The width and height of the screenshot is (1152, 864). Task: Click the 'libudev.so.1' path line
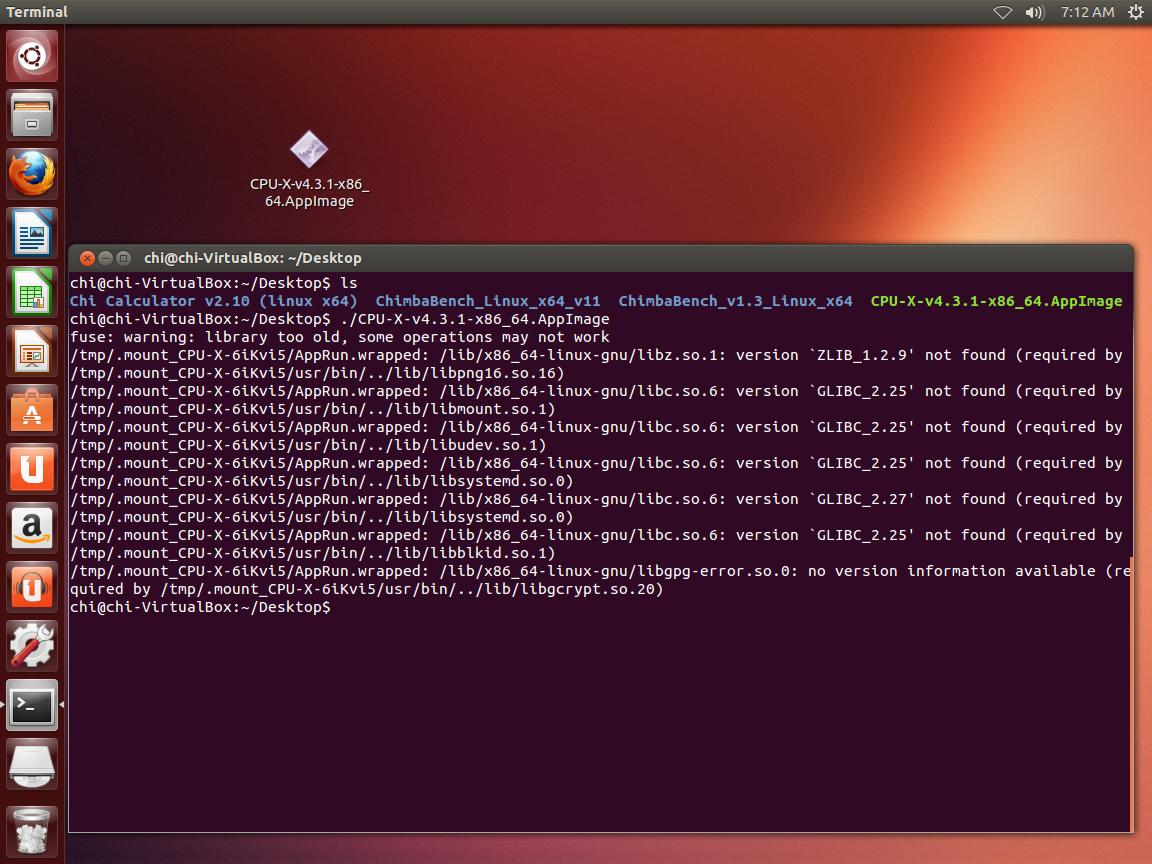pos(308,445)
